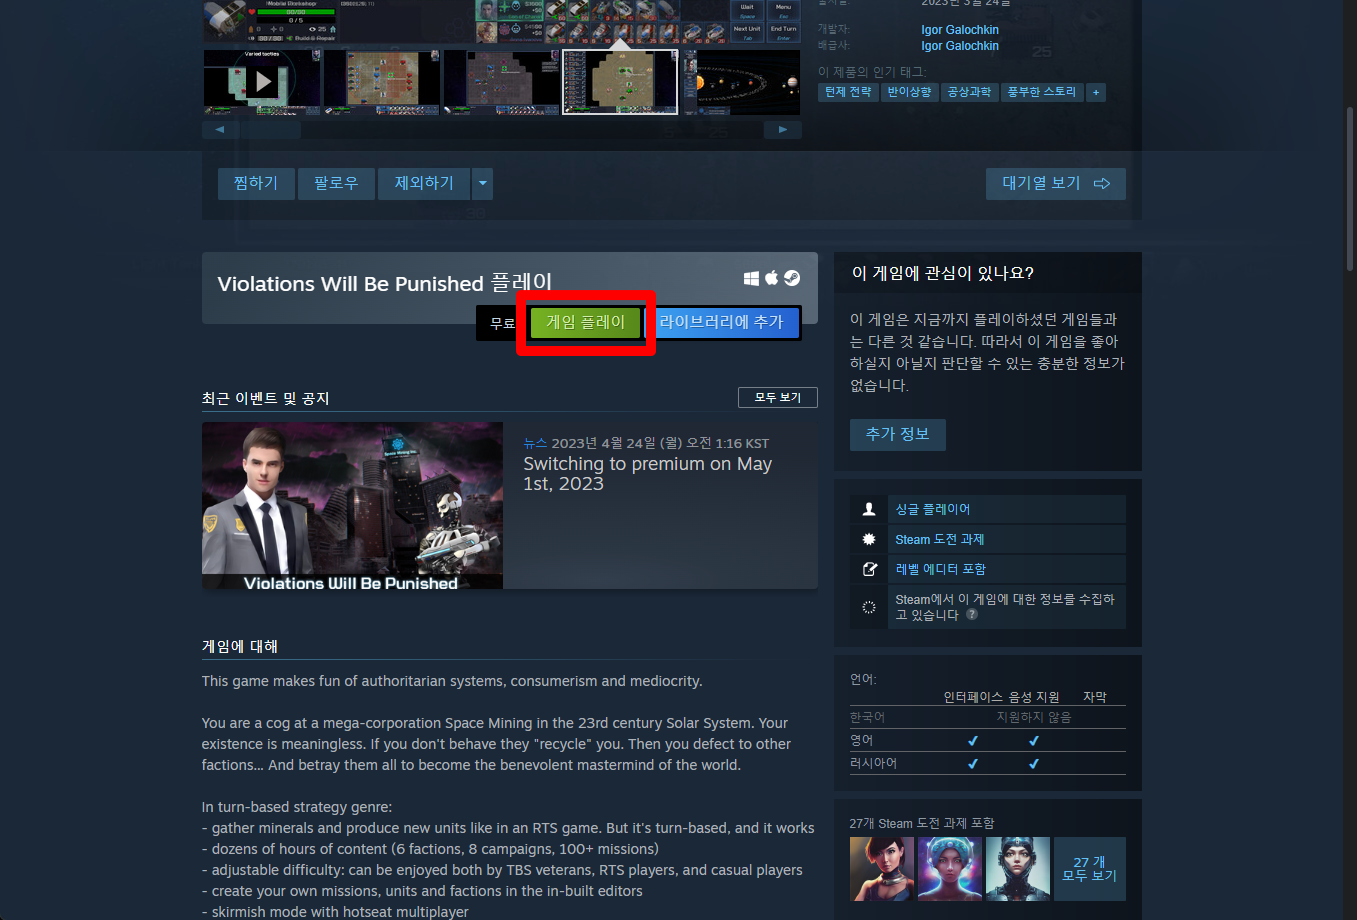Click the 무료 price label

click(502, 323)
